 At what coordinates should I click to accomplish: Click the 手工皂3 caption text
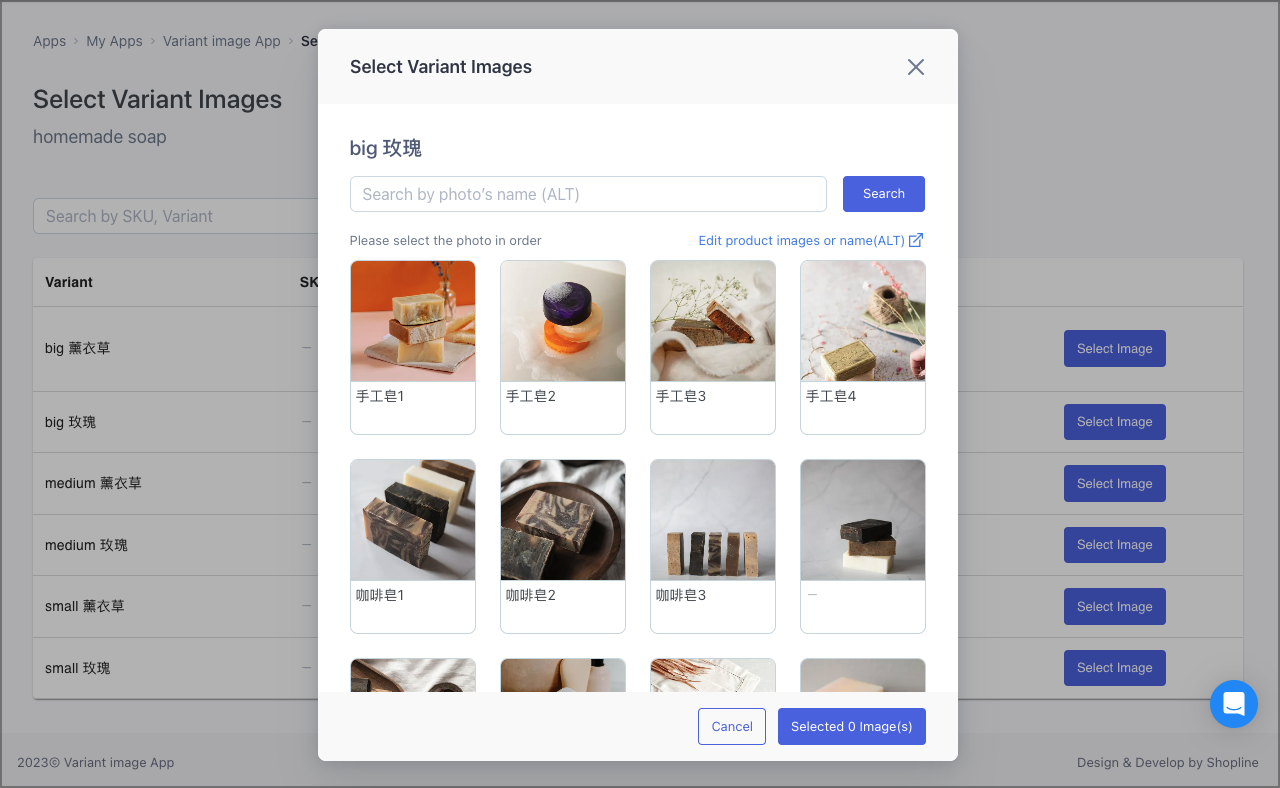point(681,396)
